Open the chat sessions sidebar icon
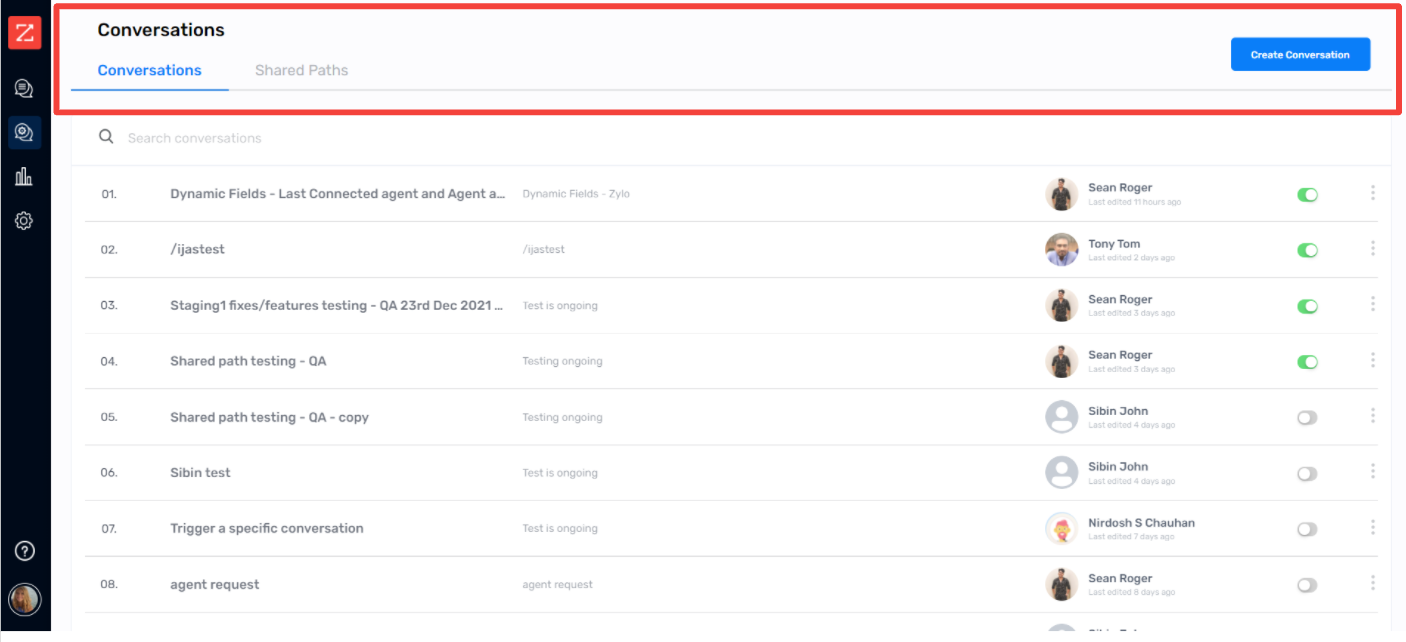 click(25, 88)
